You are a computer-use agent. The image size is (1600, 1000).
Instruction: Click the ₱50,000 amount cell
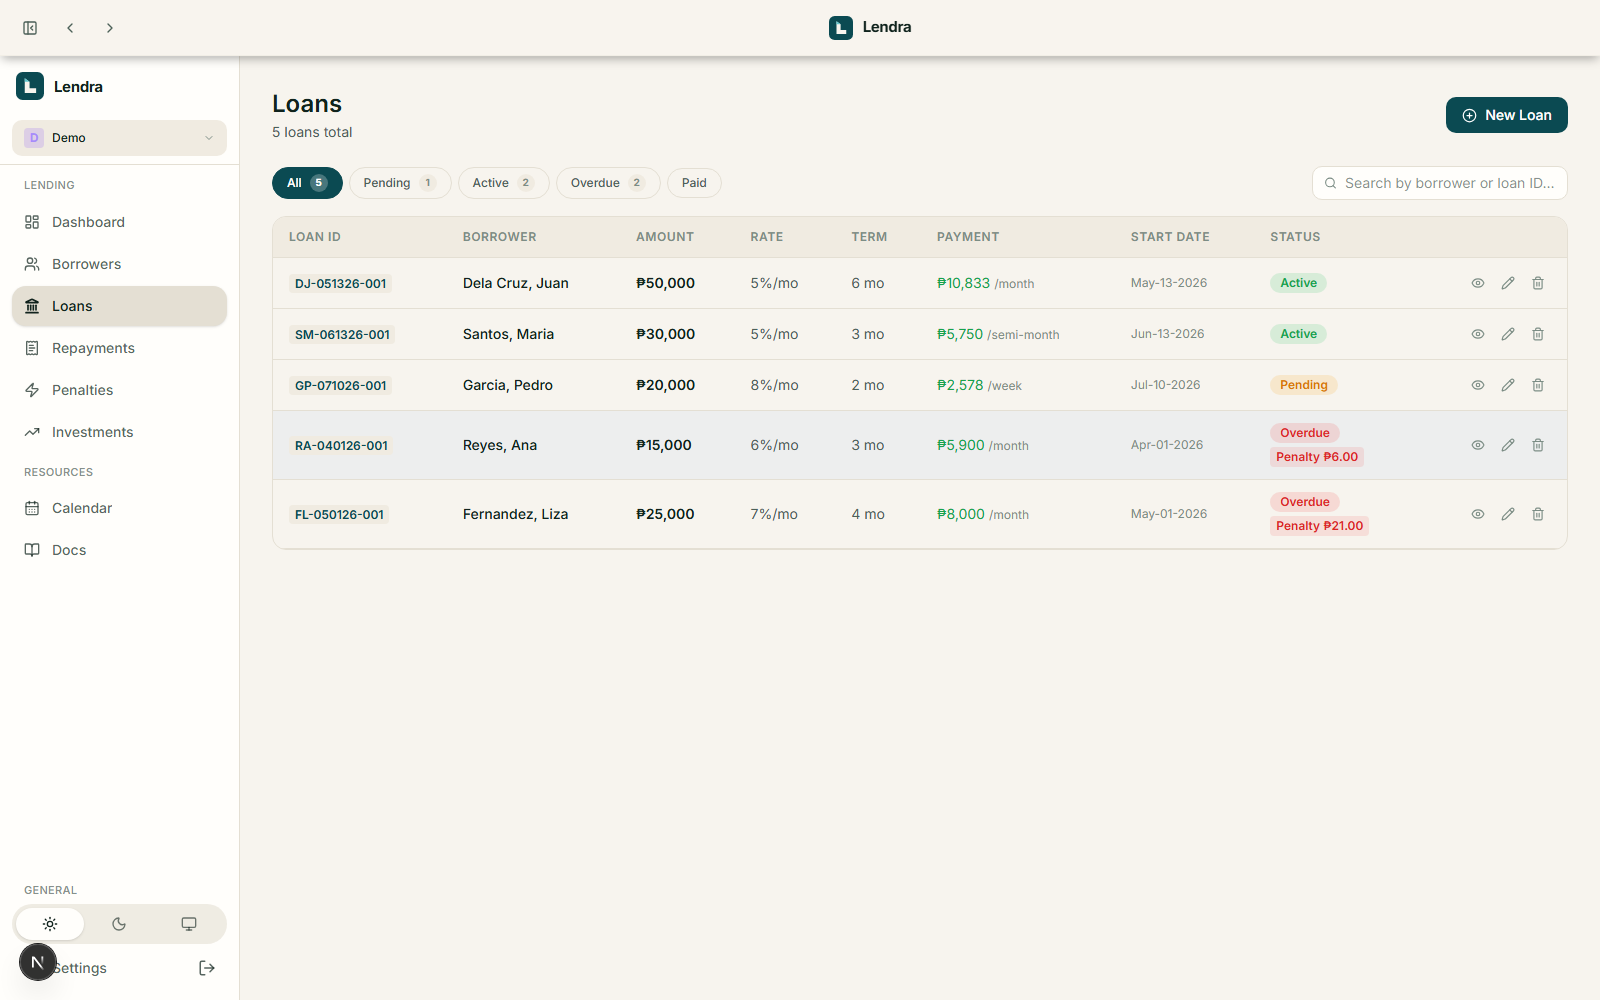point(666,283)
